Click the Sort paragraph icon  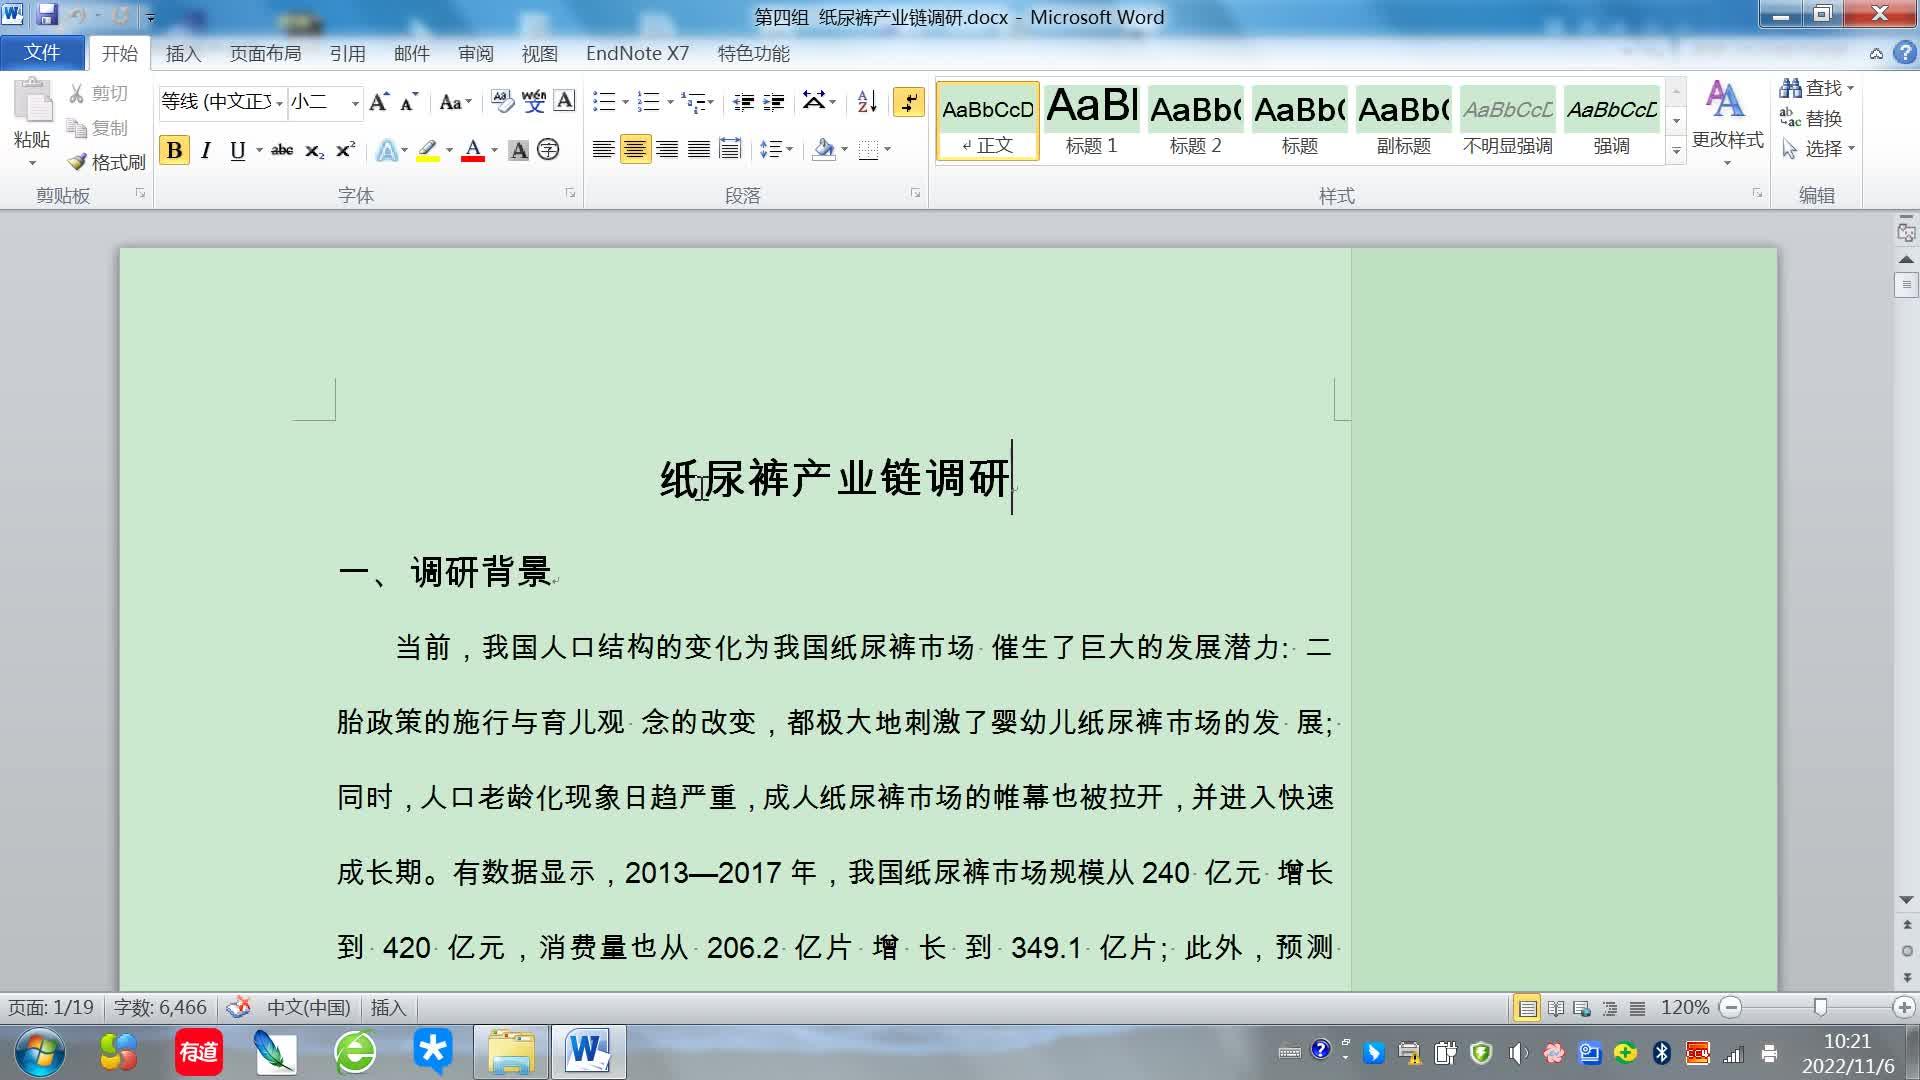tap(867, 102)
